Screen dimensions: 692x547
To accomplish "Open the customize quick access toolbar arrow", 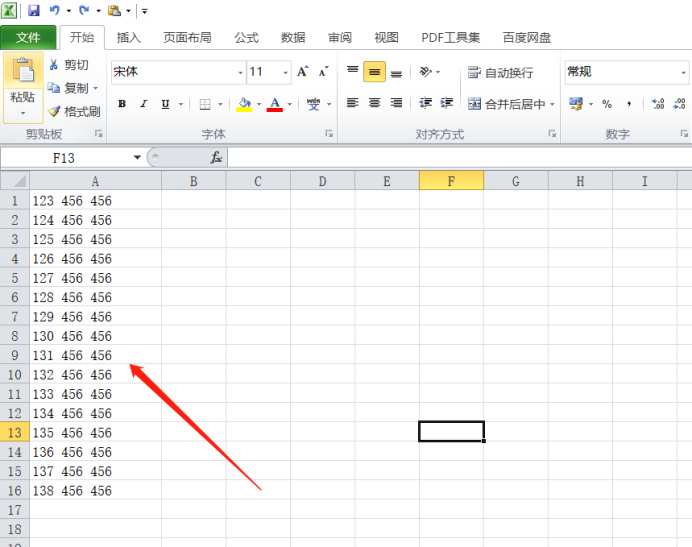I will coord(144,11).
